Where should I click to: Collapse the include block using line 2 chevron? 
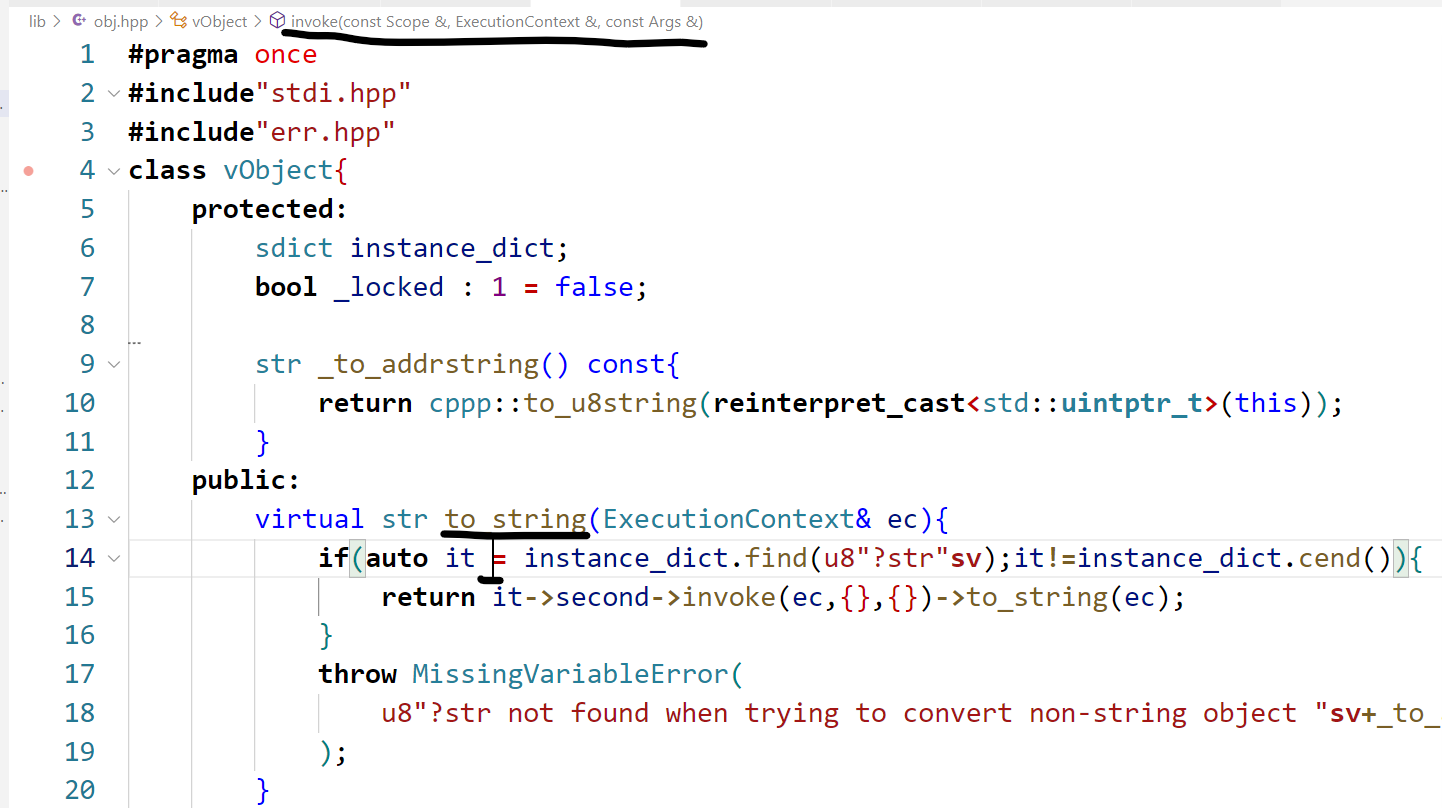click(x=113, y=92)
